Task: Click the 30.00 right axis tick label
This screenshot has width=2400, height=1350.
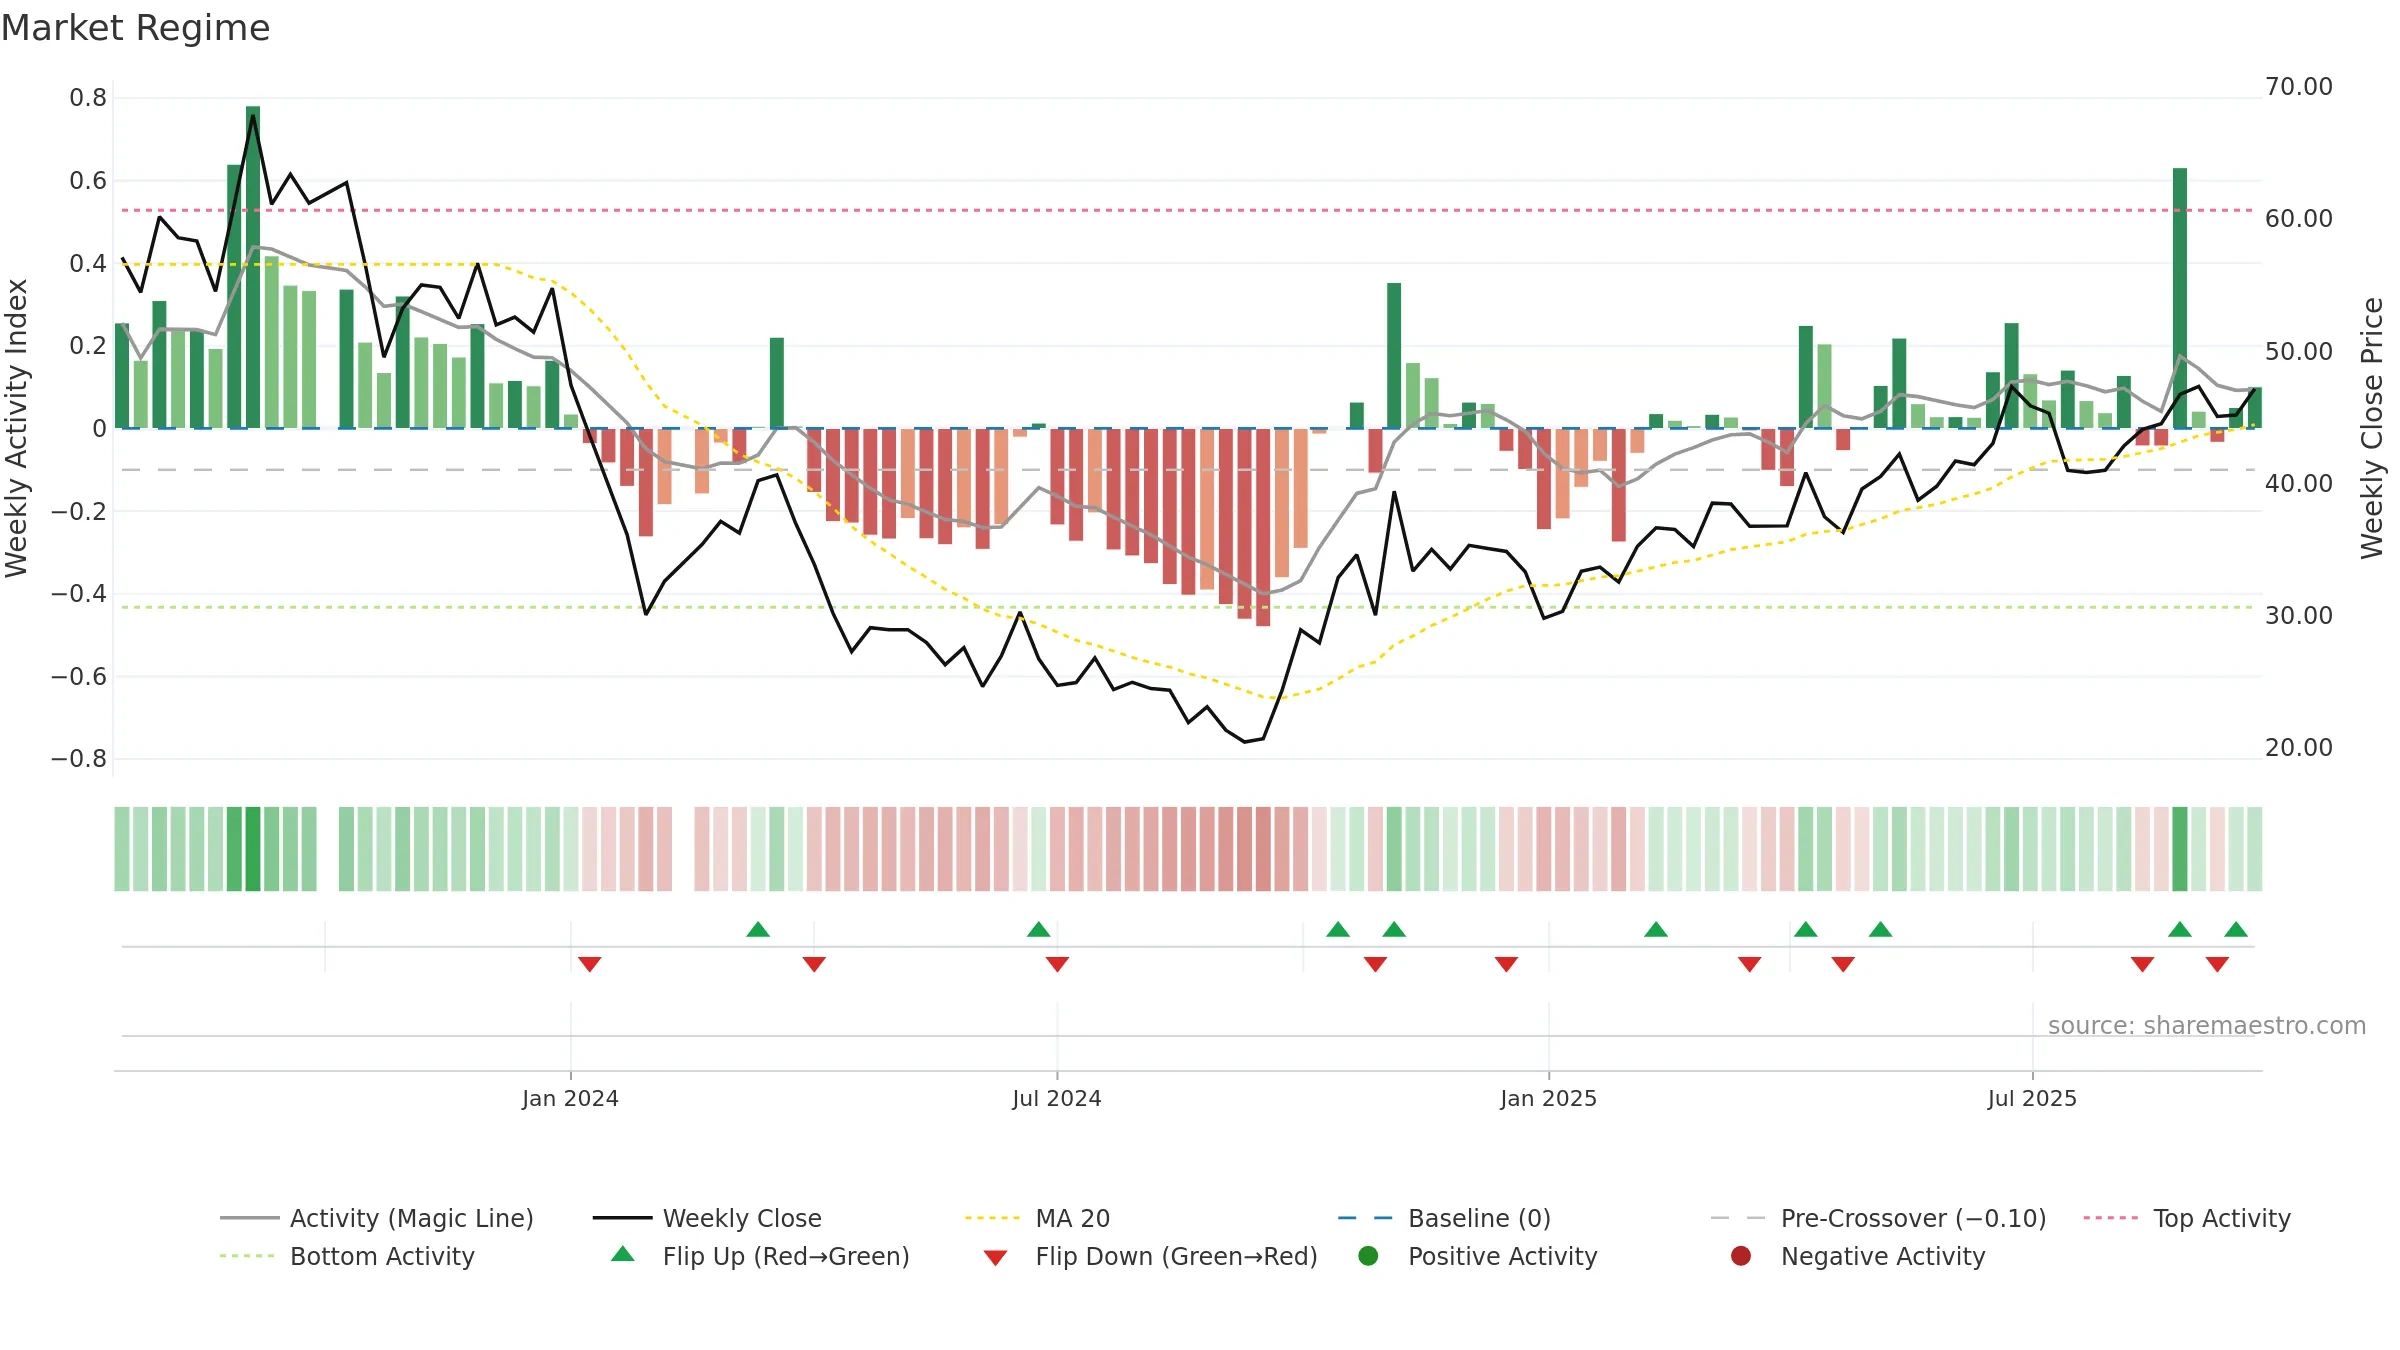Action: [x=2299, y=616]
